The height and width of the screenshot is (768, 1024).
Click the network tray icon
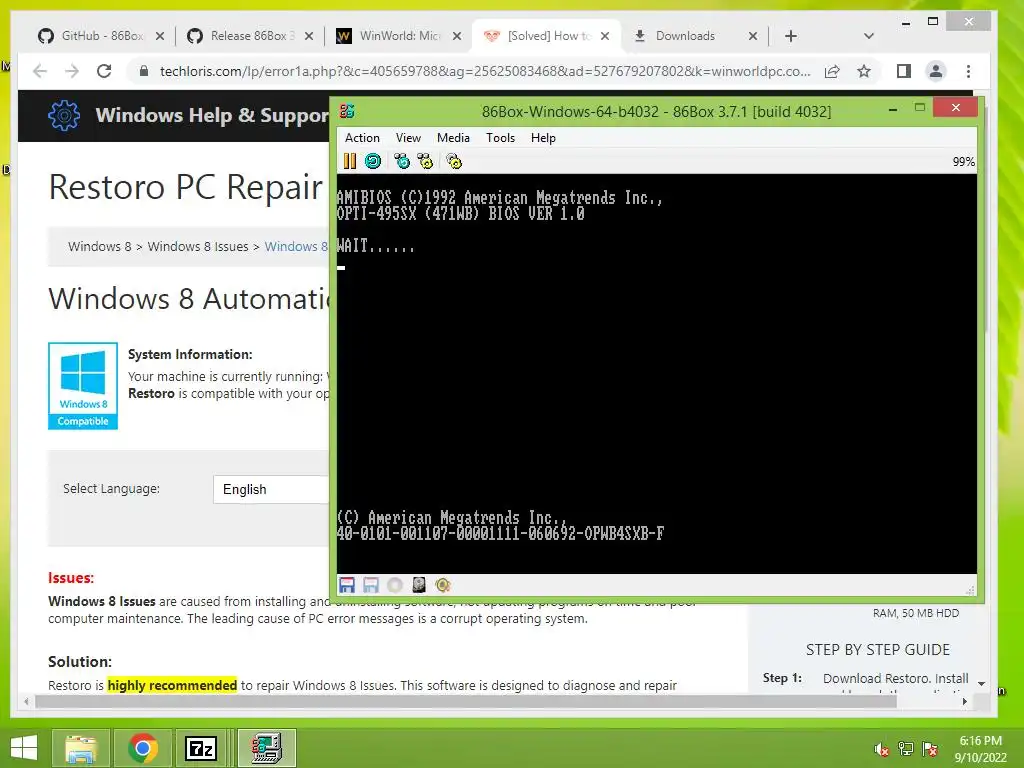click(905, 749)
